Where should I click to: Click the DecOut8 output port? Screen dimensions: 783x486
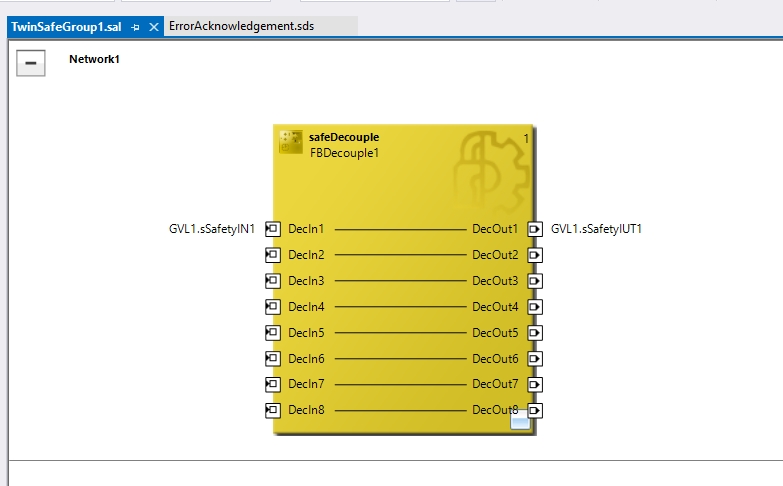pyautogui.click(x=535, y=410)
